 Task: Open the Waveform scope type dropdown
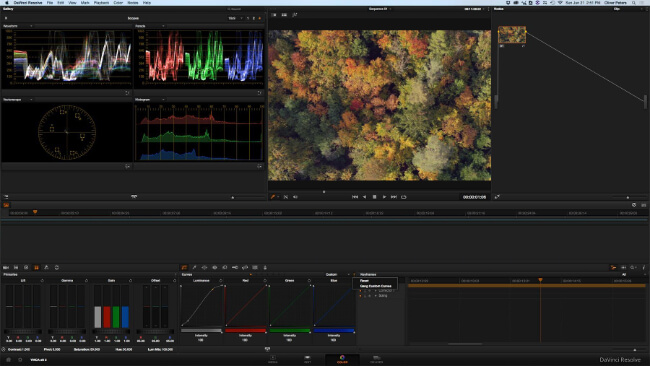[x=18, y=26]
